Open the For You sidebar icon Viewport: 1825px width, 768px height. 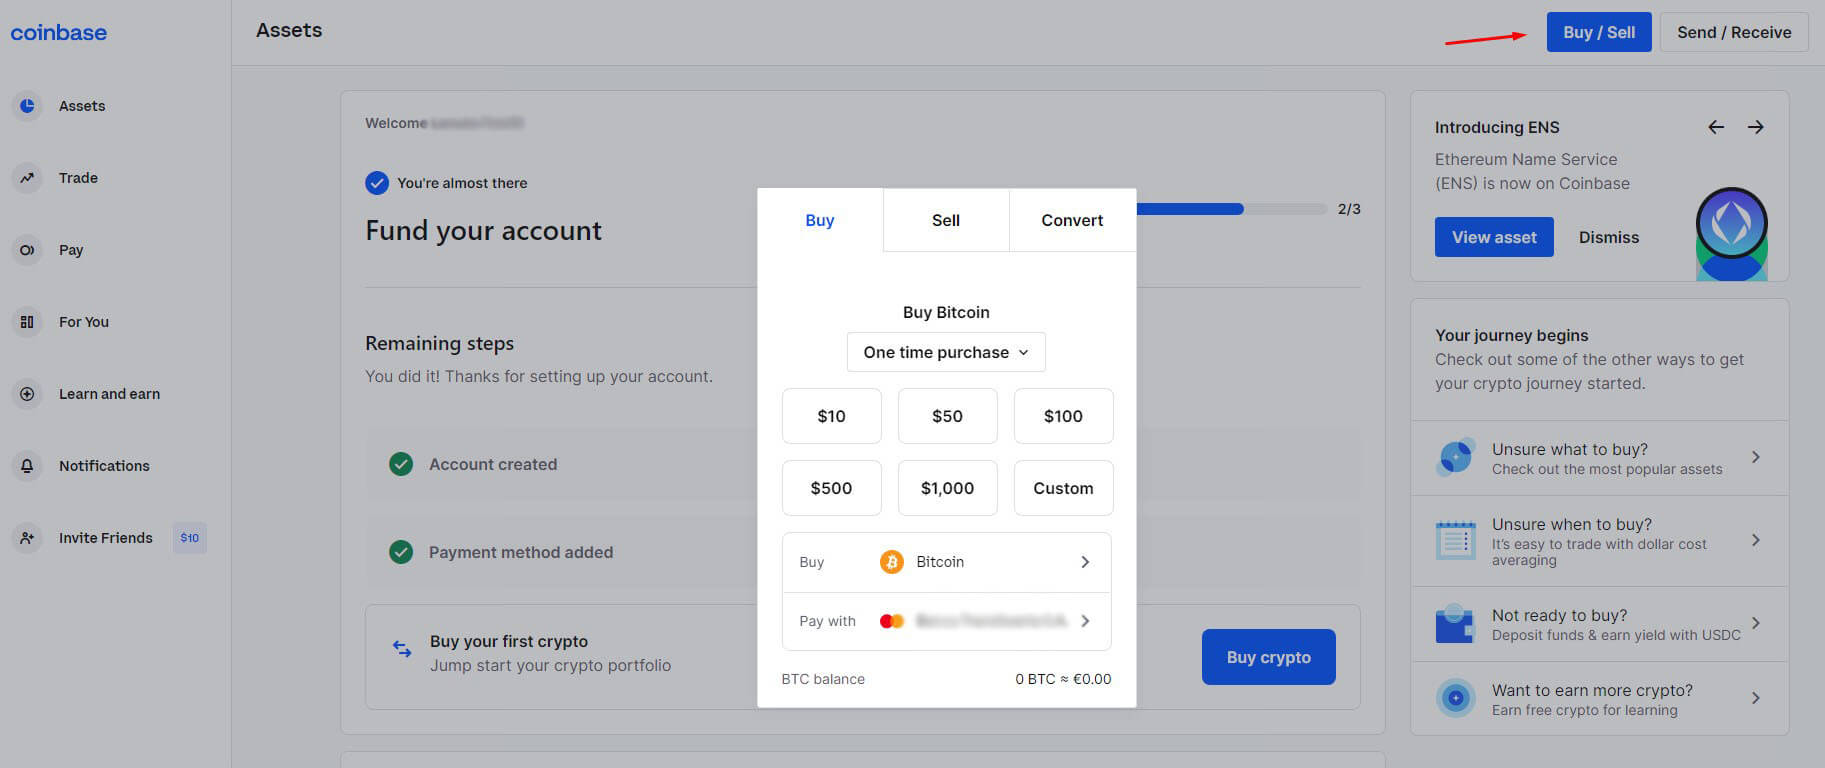pyautogui.click(x=27, y=322)
